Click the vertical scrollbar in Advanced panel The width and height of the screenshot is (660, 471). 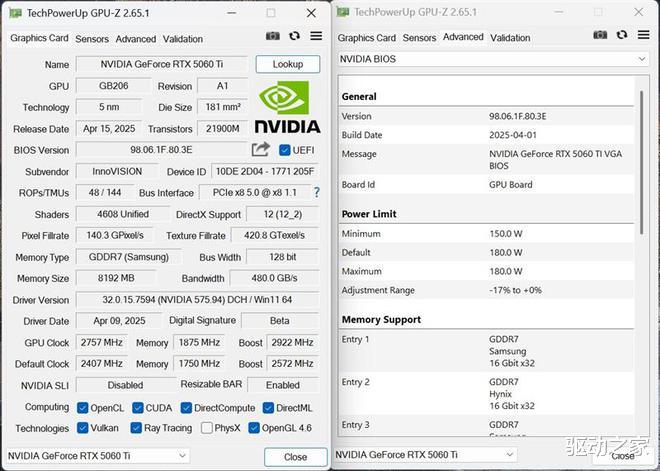[x=641, y=162]
